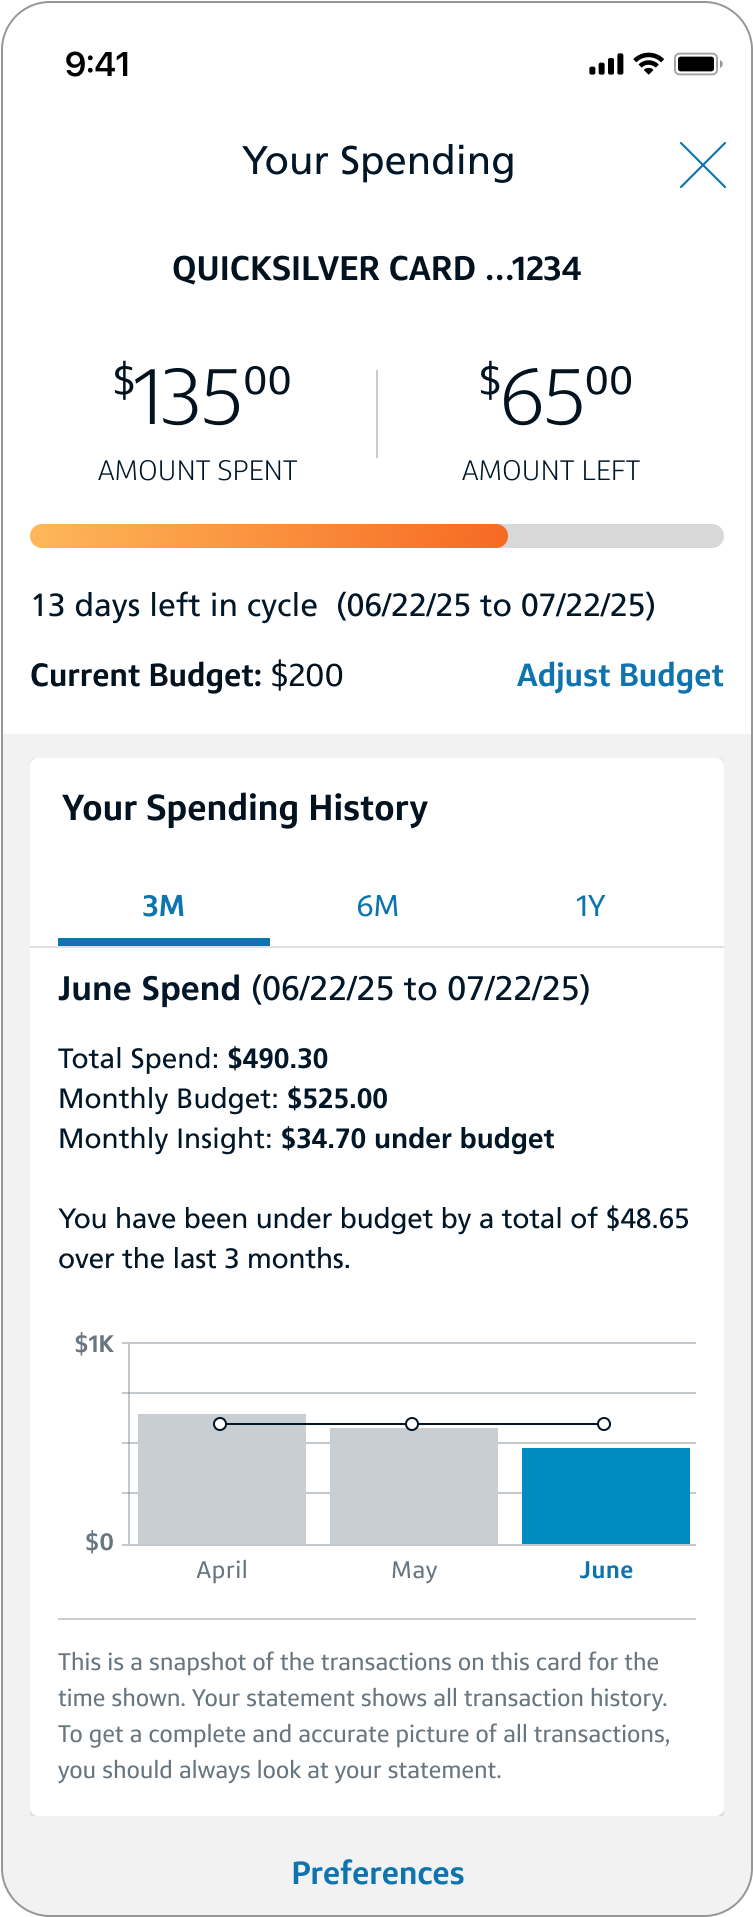753x1917 pixels.
Task: Select the 3M history tab
Action: pos(164,907)
